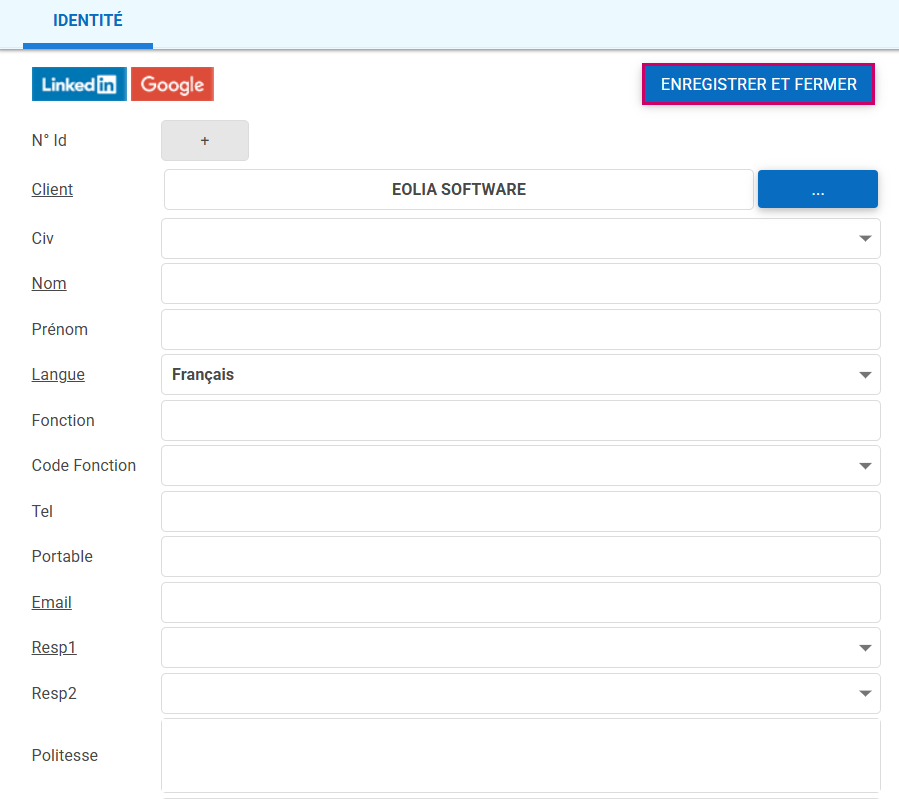Click inside the Politesse text area
Screen dimensions: 899x799
[520, 756]
